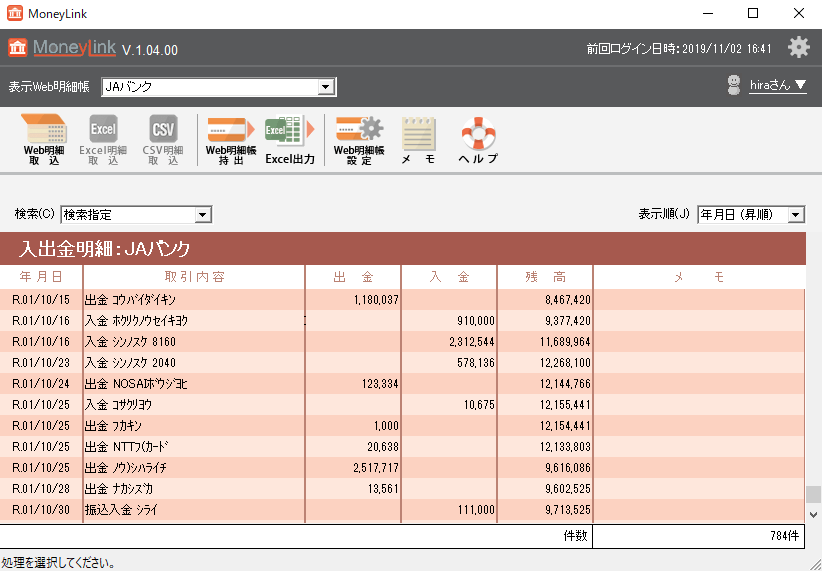
Task: Click the CSV明細取込 toolbar icon
Action: pyautogui.click(x=163, y=139)
